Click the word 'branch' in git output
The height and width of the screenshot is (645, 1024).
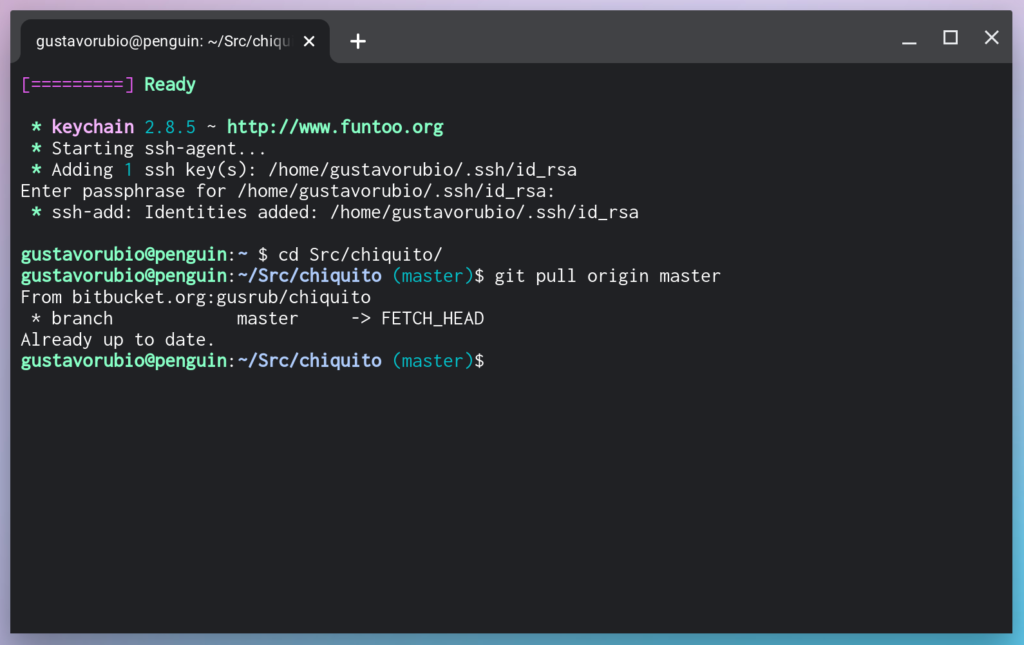coord(82,319)
